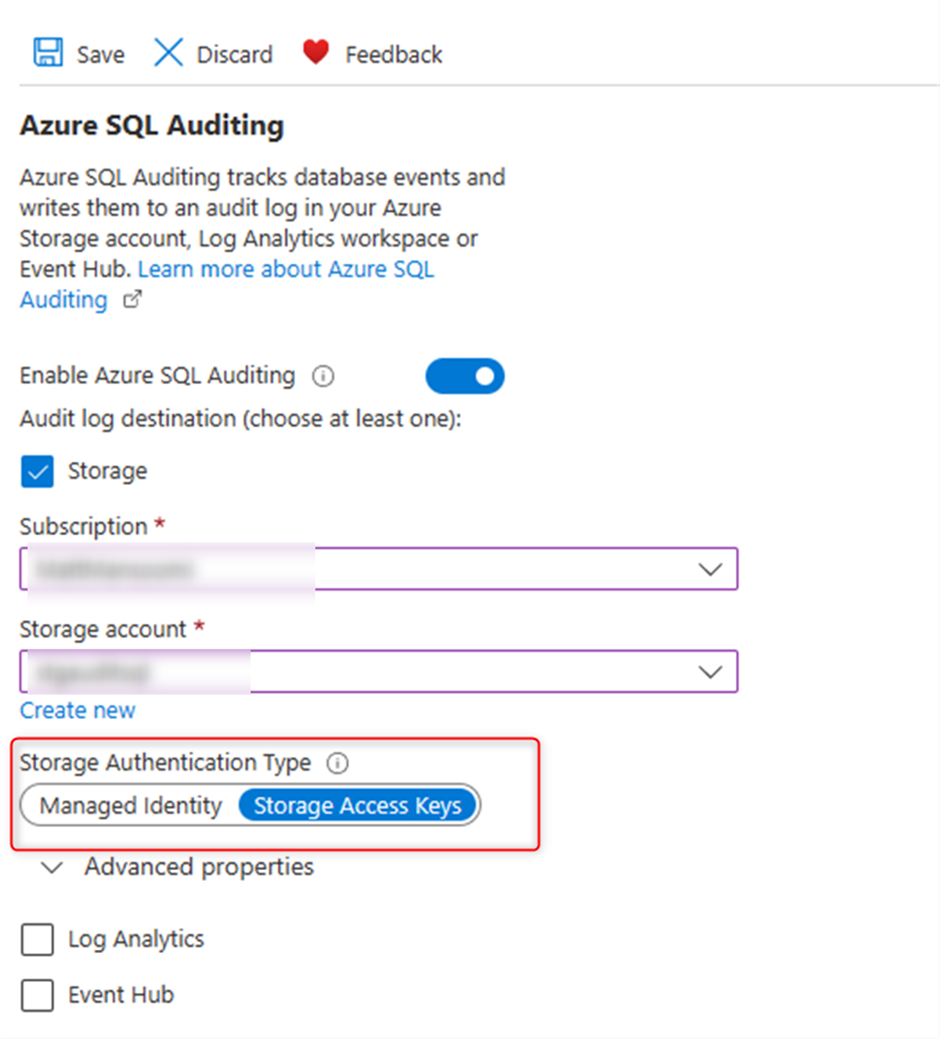Select Managed Identity authentication type
Viewport: 940px width, 1039px height.
(x=131, y=806)
